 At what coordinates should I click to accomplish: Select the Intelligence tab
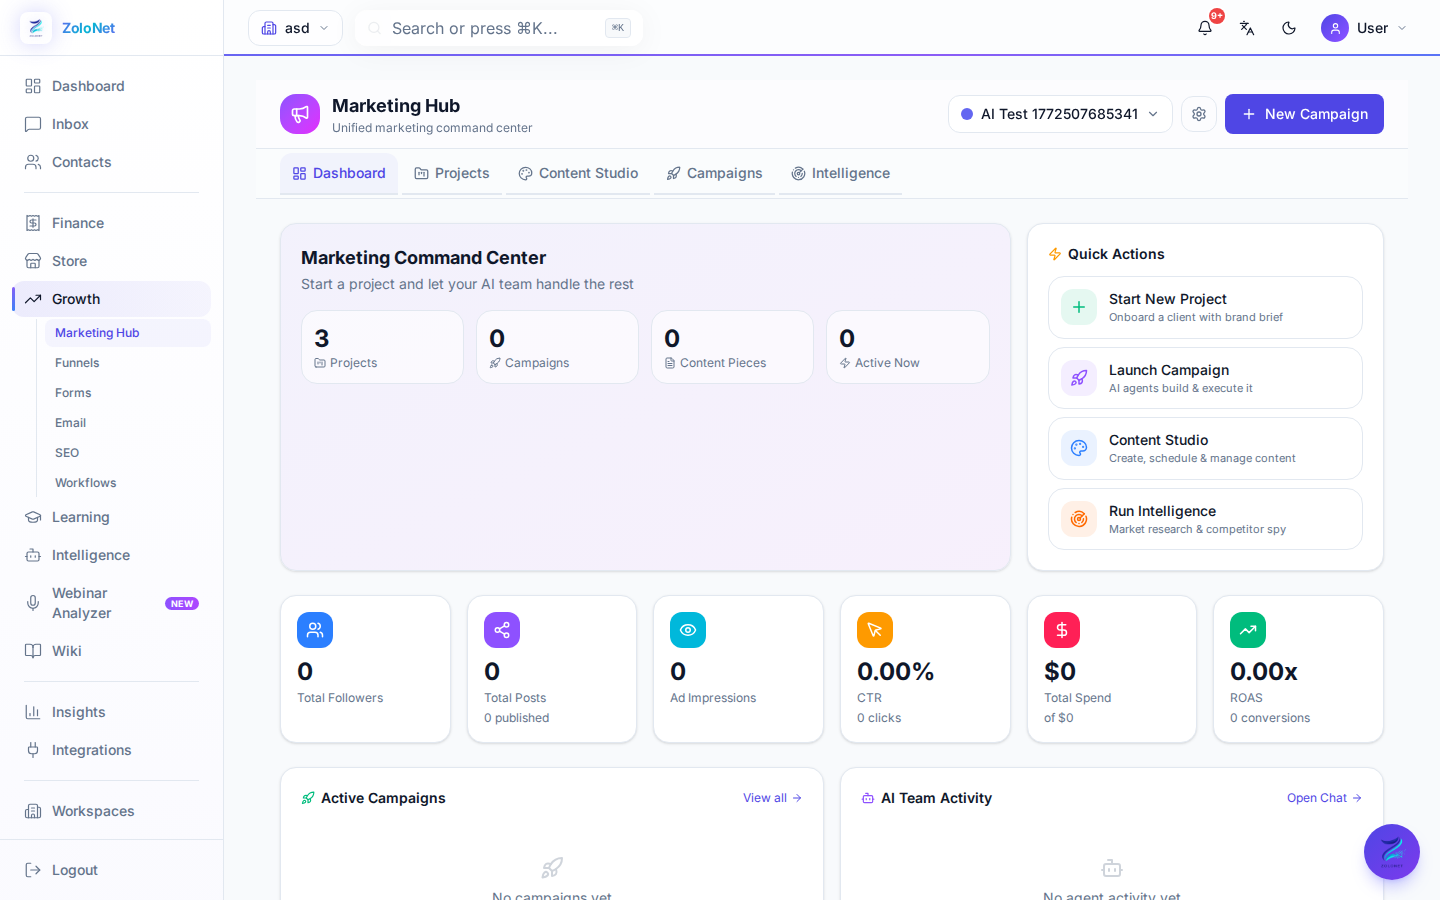pos(840,173)
